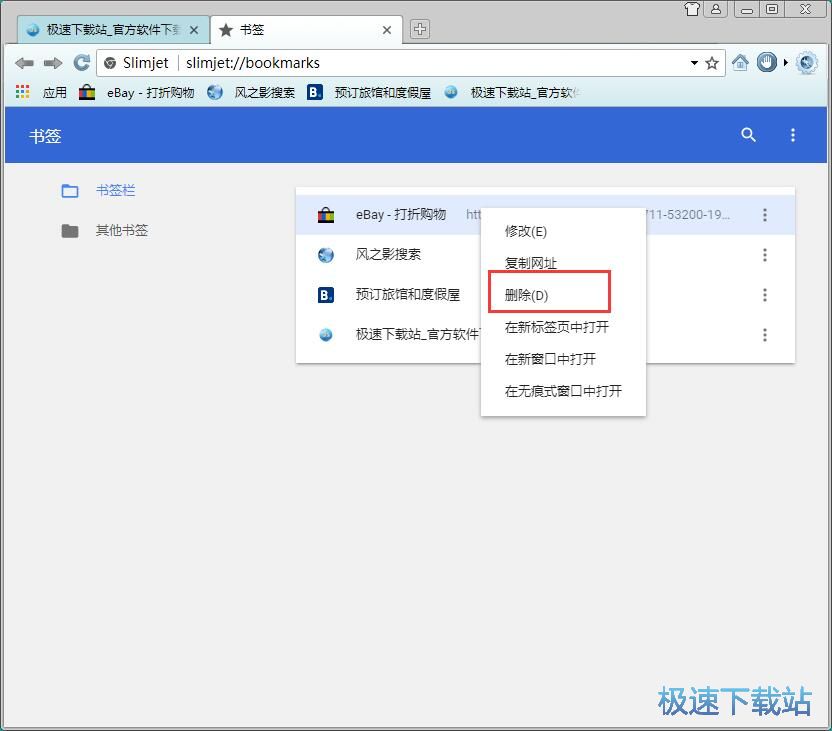Reload the page with the refresh icon
Screen dimensions: 832x731
click(x=81, y=63)
